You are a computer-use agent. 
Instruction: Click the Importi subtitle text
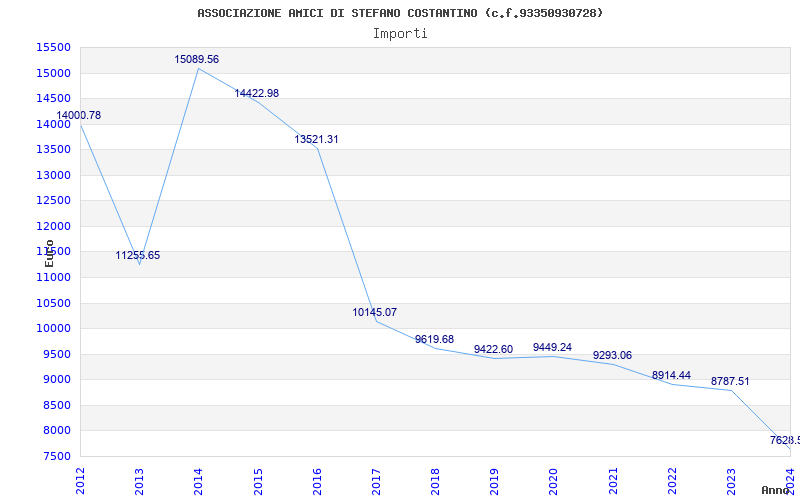click(x=400, y=34)
